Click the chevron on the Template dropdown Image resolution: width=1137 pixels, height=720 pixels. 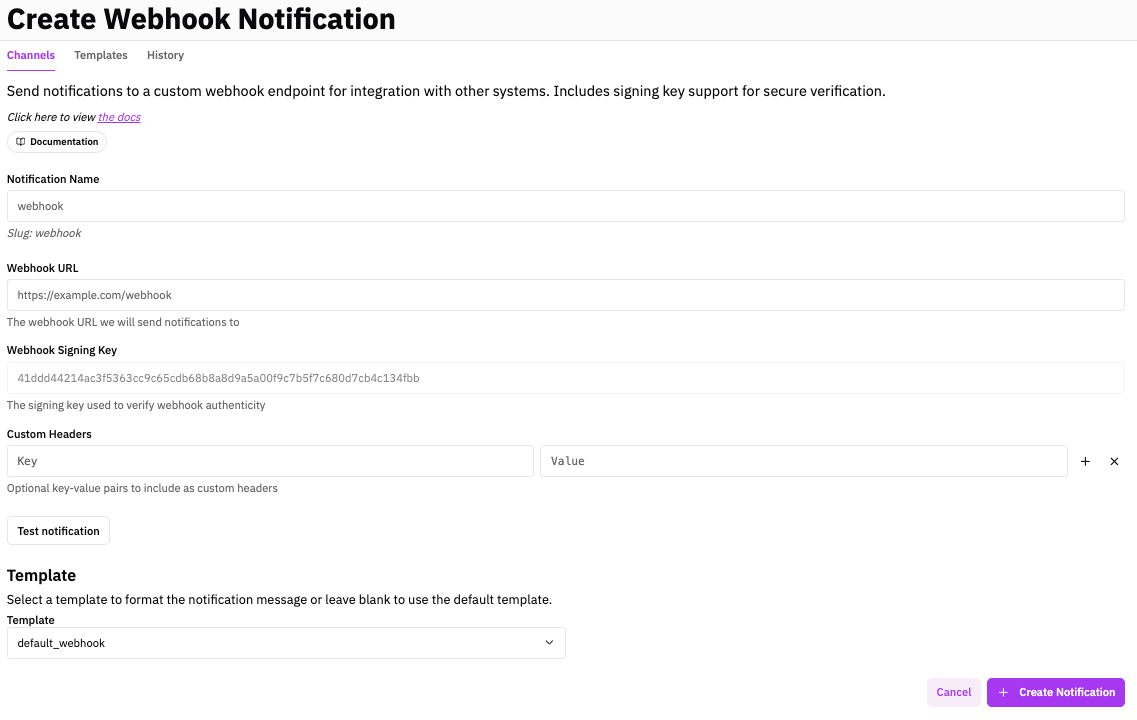pos(549,642)
